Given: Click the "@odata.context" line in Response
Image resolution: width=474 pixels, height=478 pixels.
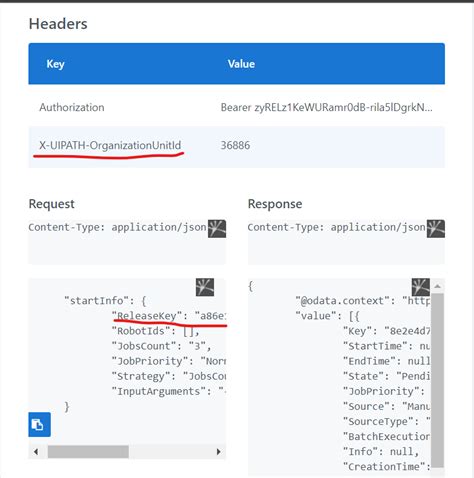Looking at the screenshot, I should click(x=363, y=301).
